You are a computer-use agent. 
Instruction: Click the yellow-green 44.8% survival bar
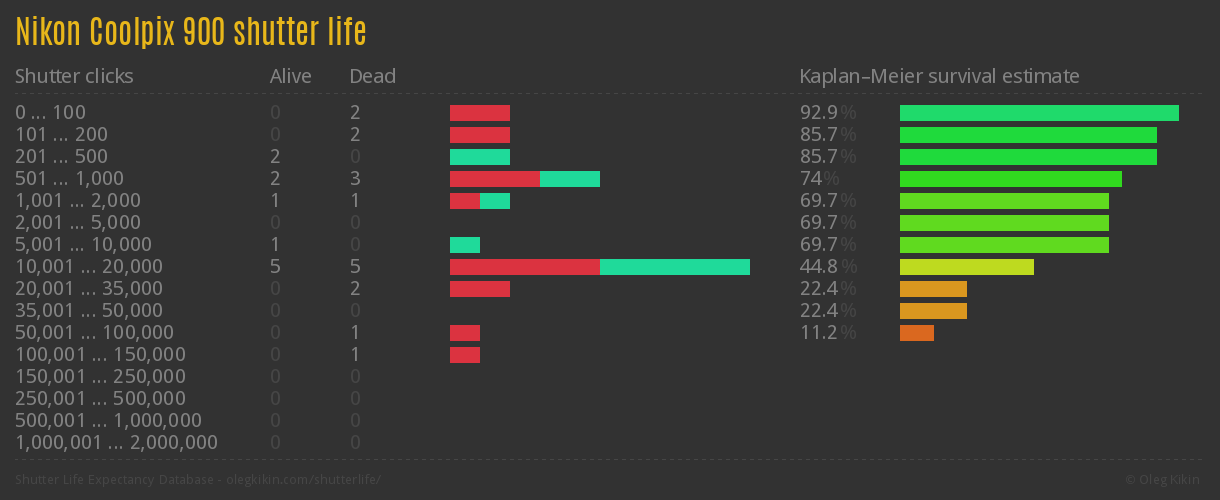(967, 267)
